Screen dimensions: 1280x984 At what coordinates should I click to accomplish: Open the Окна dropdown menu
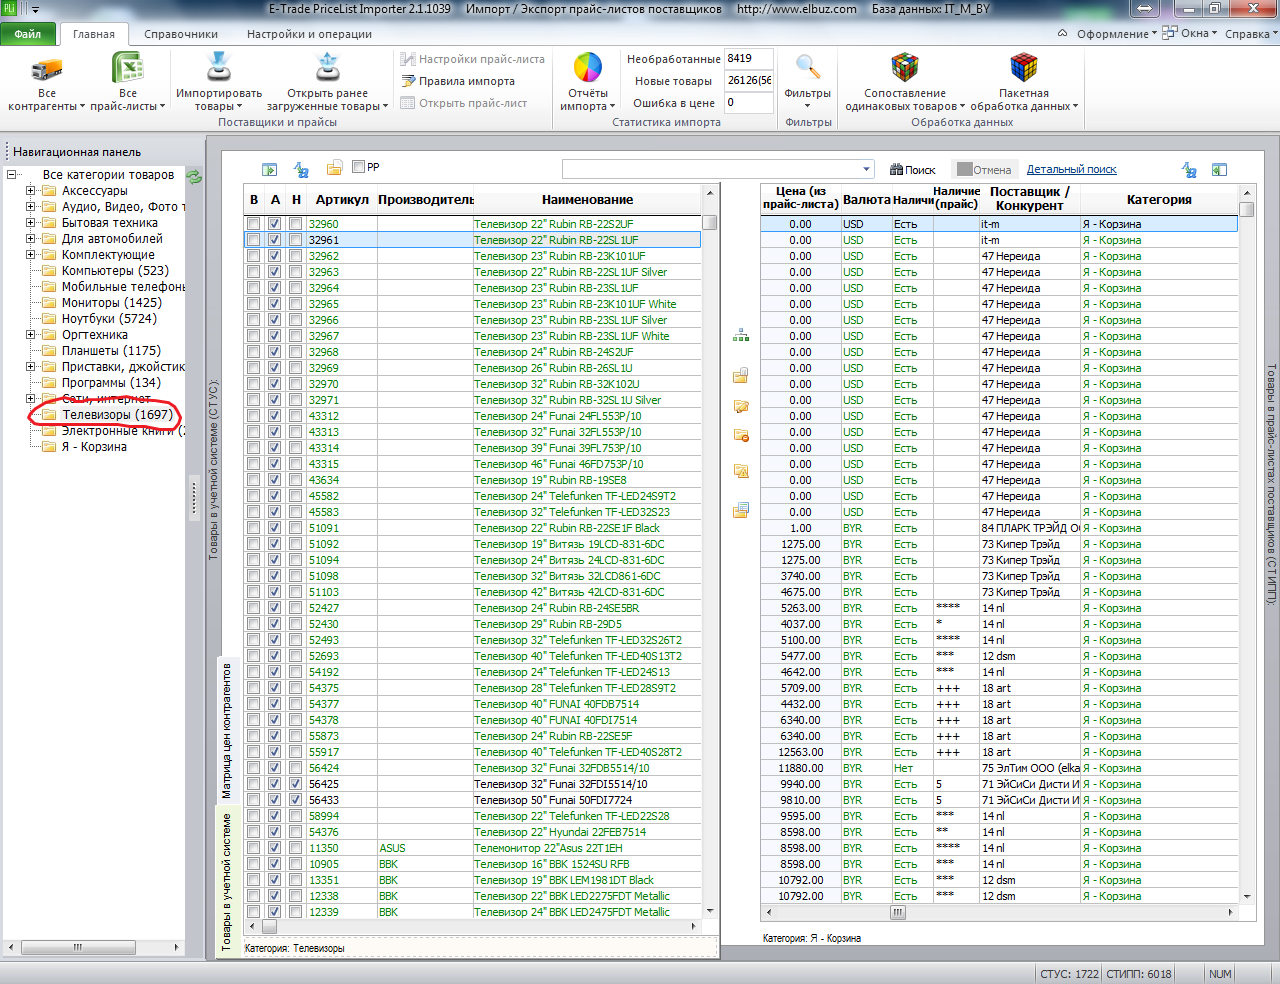1190,34
